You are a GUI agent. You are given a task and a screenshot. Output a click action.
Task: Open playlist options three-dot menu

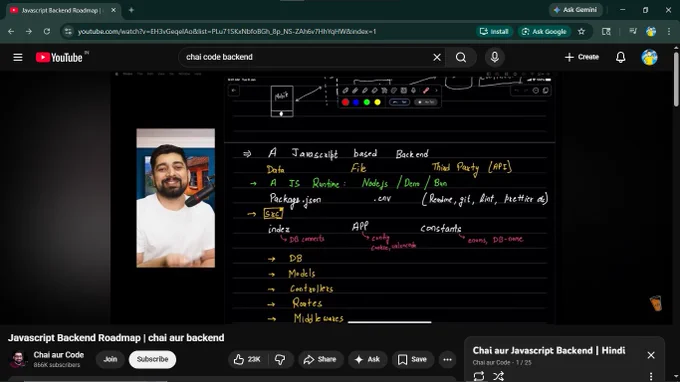click(x=651, y=376)
